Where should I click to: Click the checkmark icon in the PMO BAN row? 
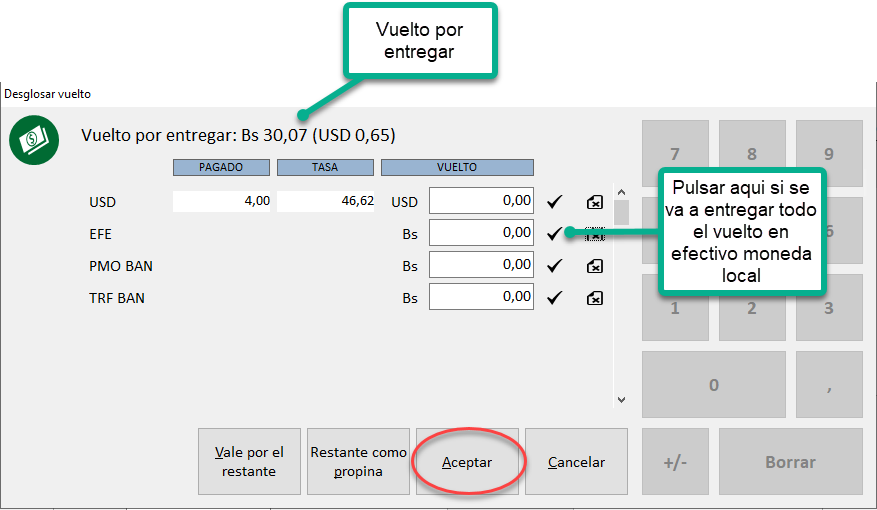[x=555, y=266]
